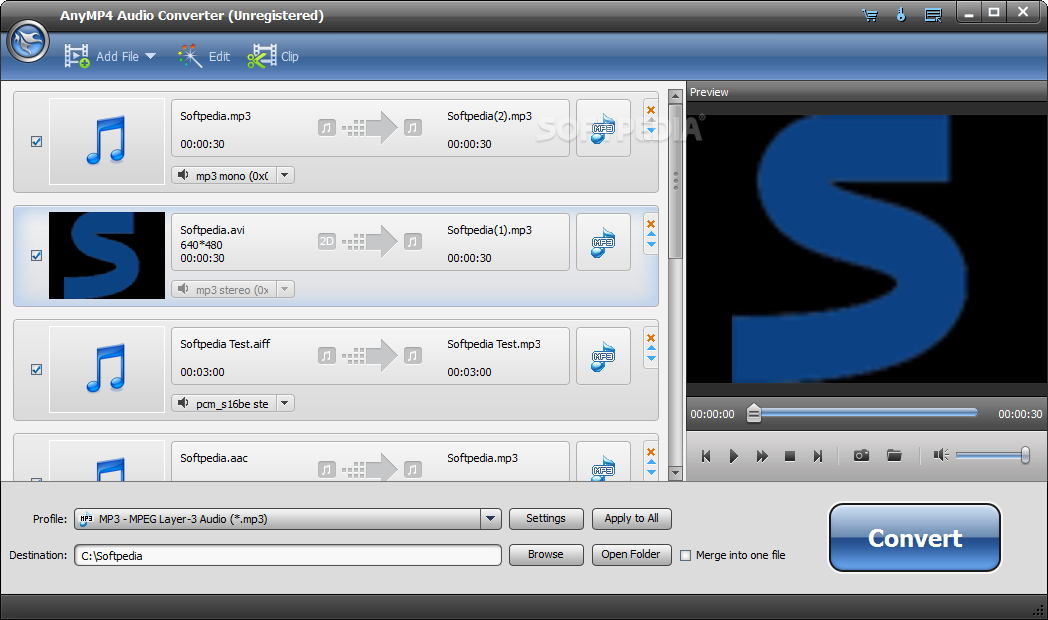
Task: Fast forward the preview
Action: (762, 456)
